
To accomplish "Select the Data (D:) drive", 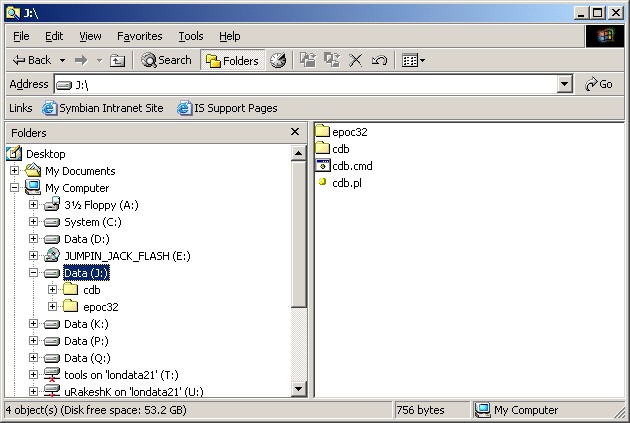I will coord(86,239).
